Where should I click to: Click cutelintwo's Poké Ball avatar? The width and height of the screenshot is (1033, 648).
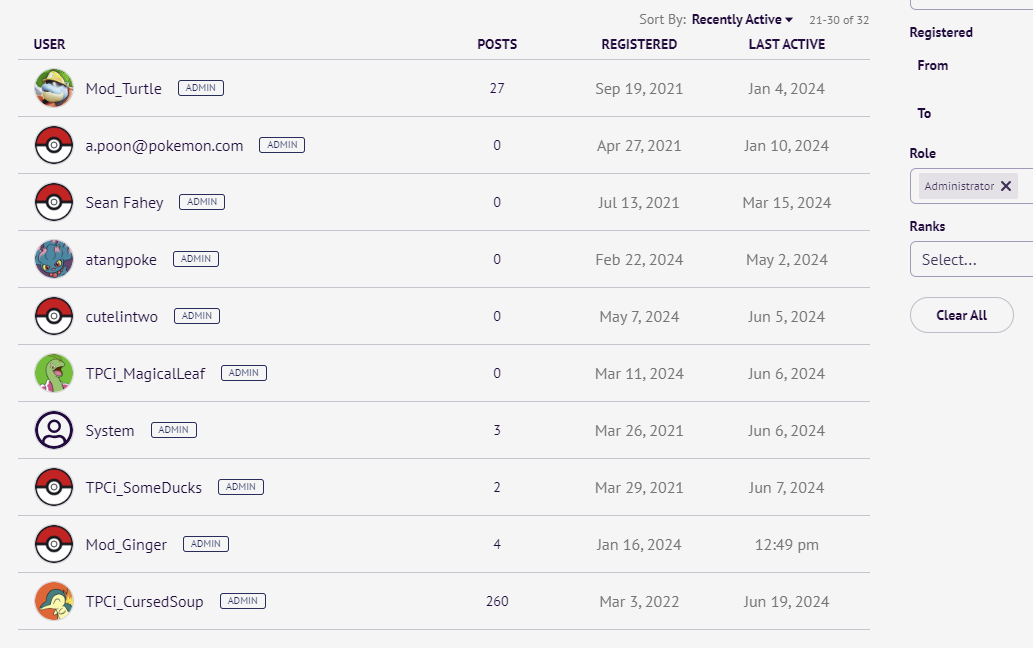click(54, 316)
